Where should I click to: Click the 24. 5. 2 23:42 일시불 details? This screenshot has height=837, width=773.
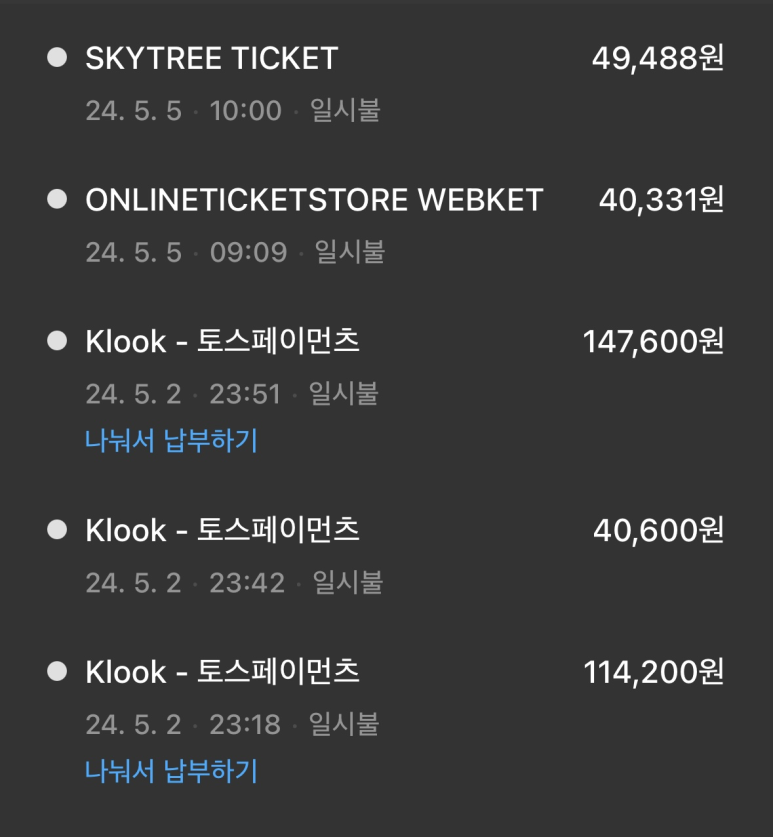pyautogui.click(x=234, y=582)
